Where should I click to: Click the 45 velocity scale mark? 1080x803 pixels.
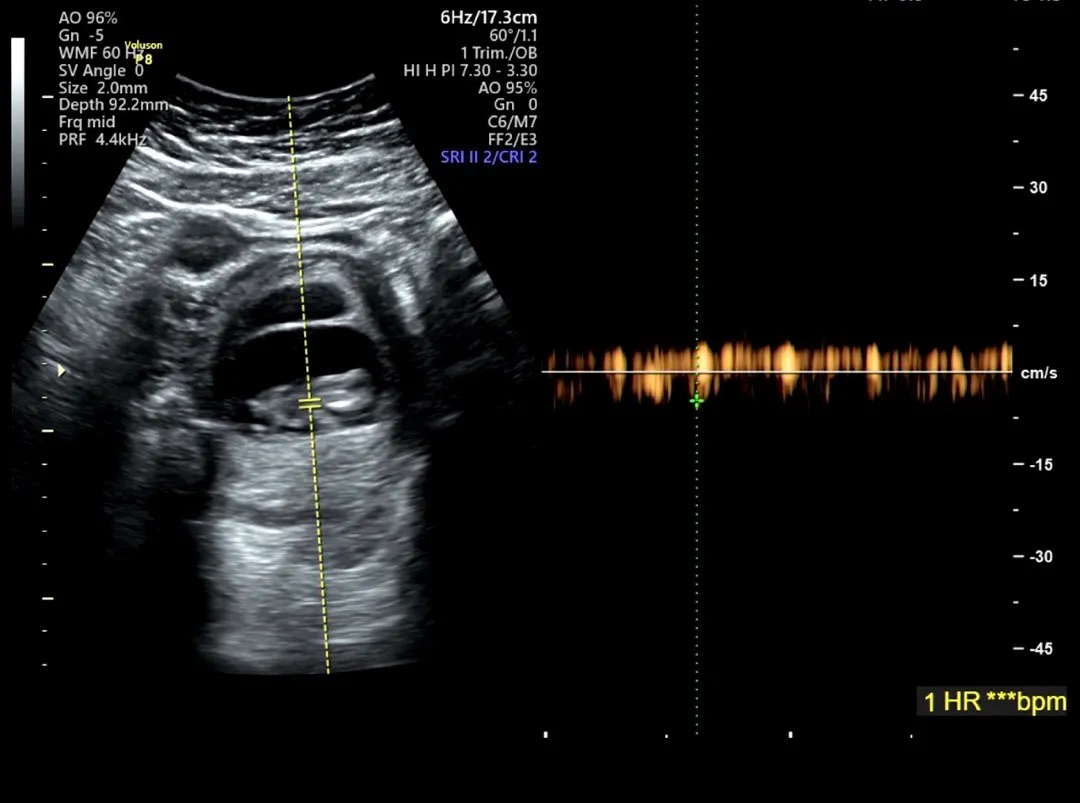pos(1038,96)
